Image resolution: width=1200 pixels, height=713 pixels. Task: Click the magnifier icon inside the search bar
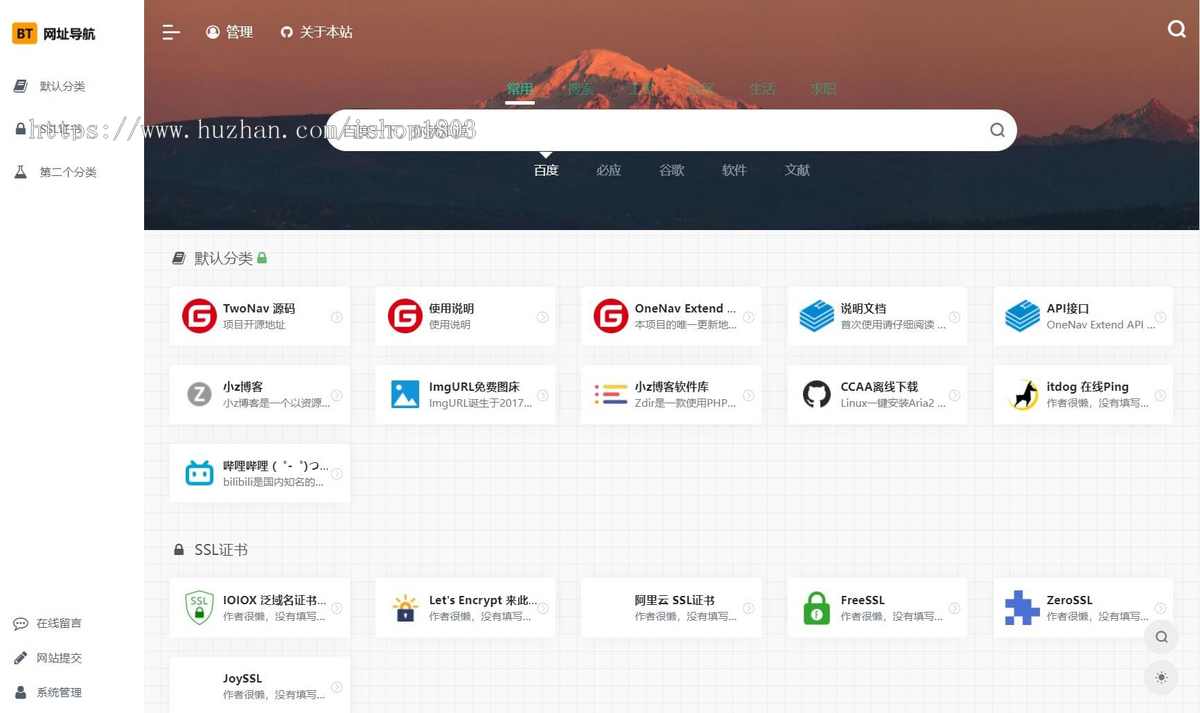997,130
